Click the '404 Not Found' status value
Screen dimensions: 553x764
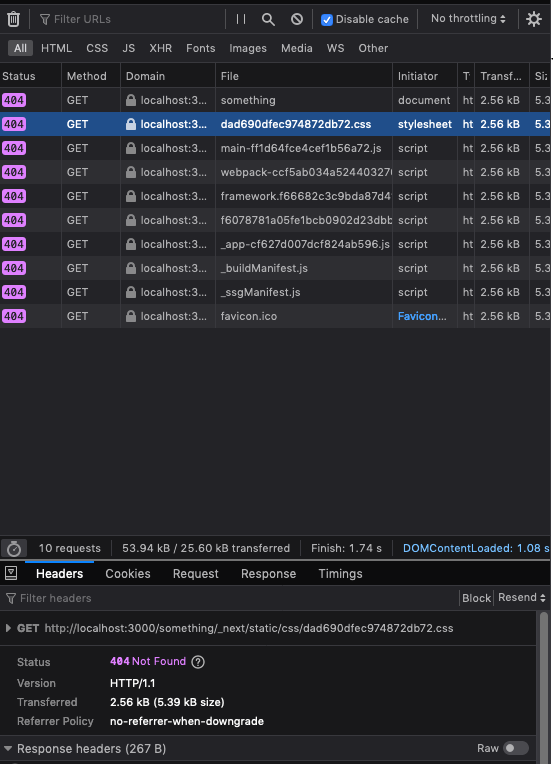pos(148,661)
